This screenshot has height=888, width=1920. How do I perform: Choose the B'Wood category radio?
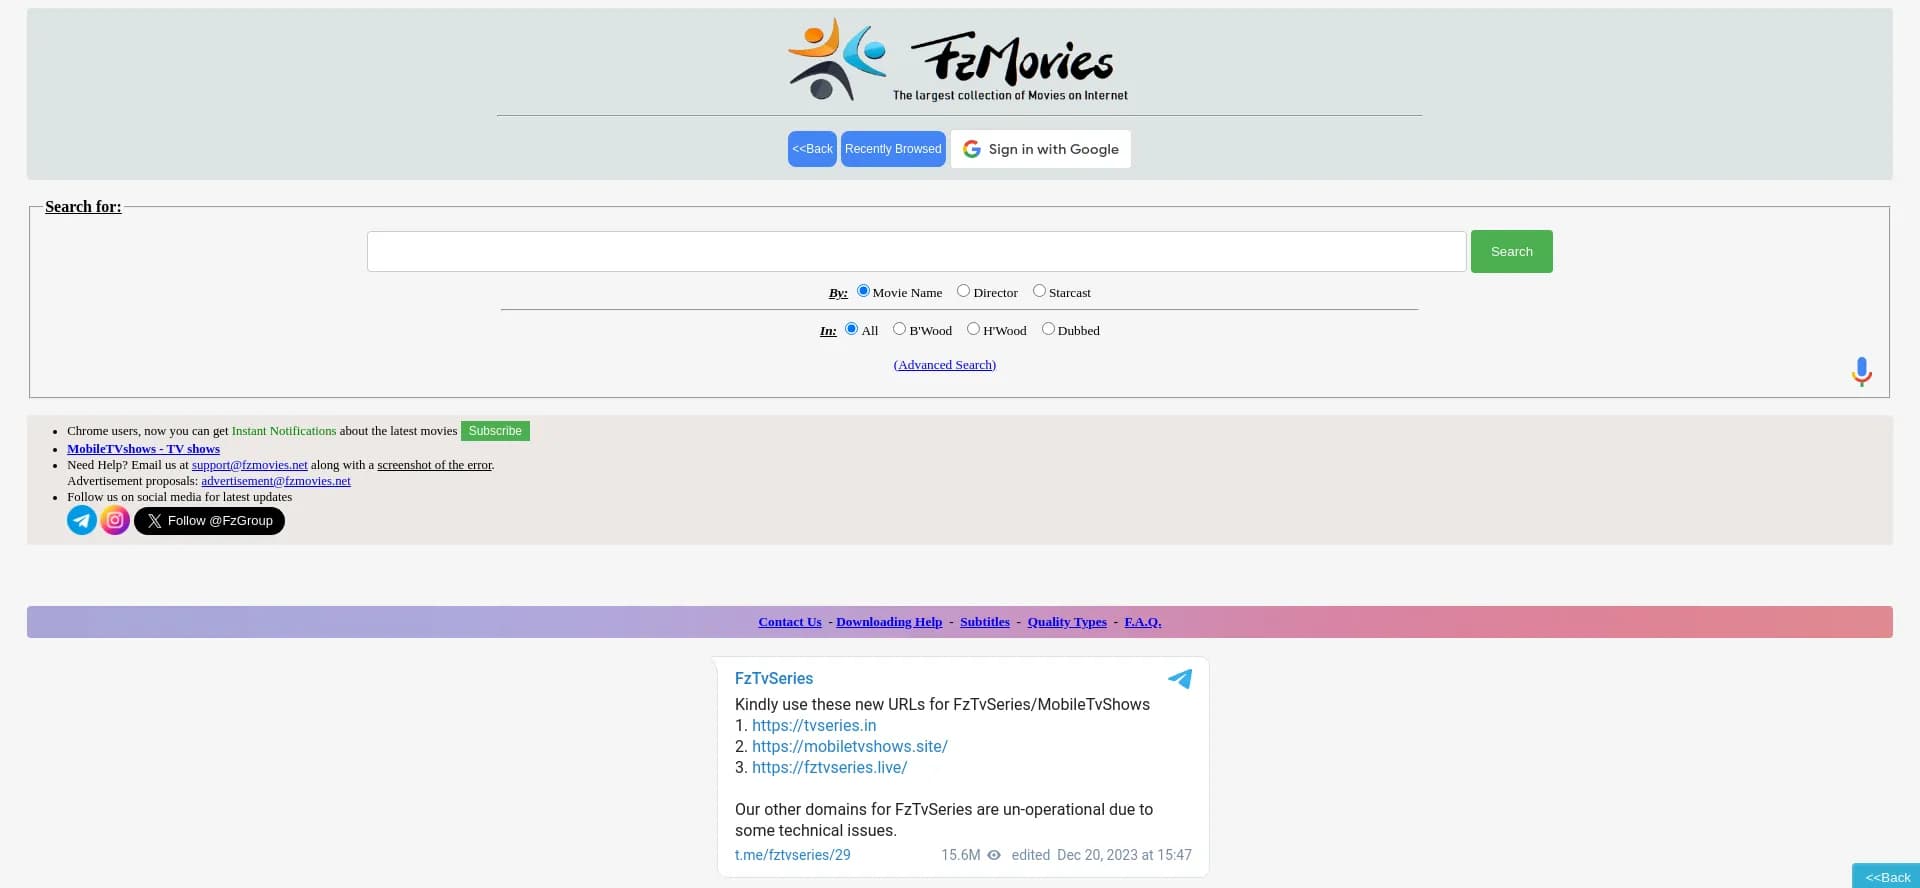pos(899,329)
